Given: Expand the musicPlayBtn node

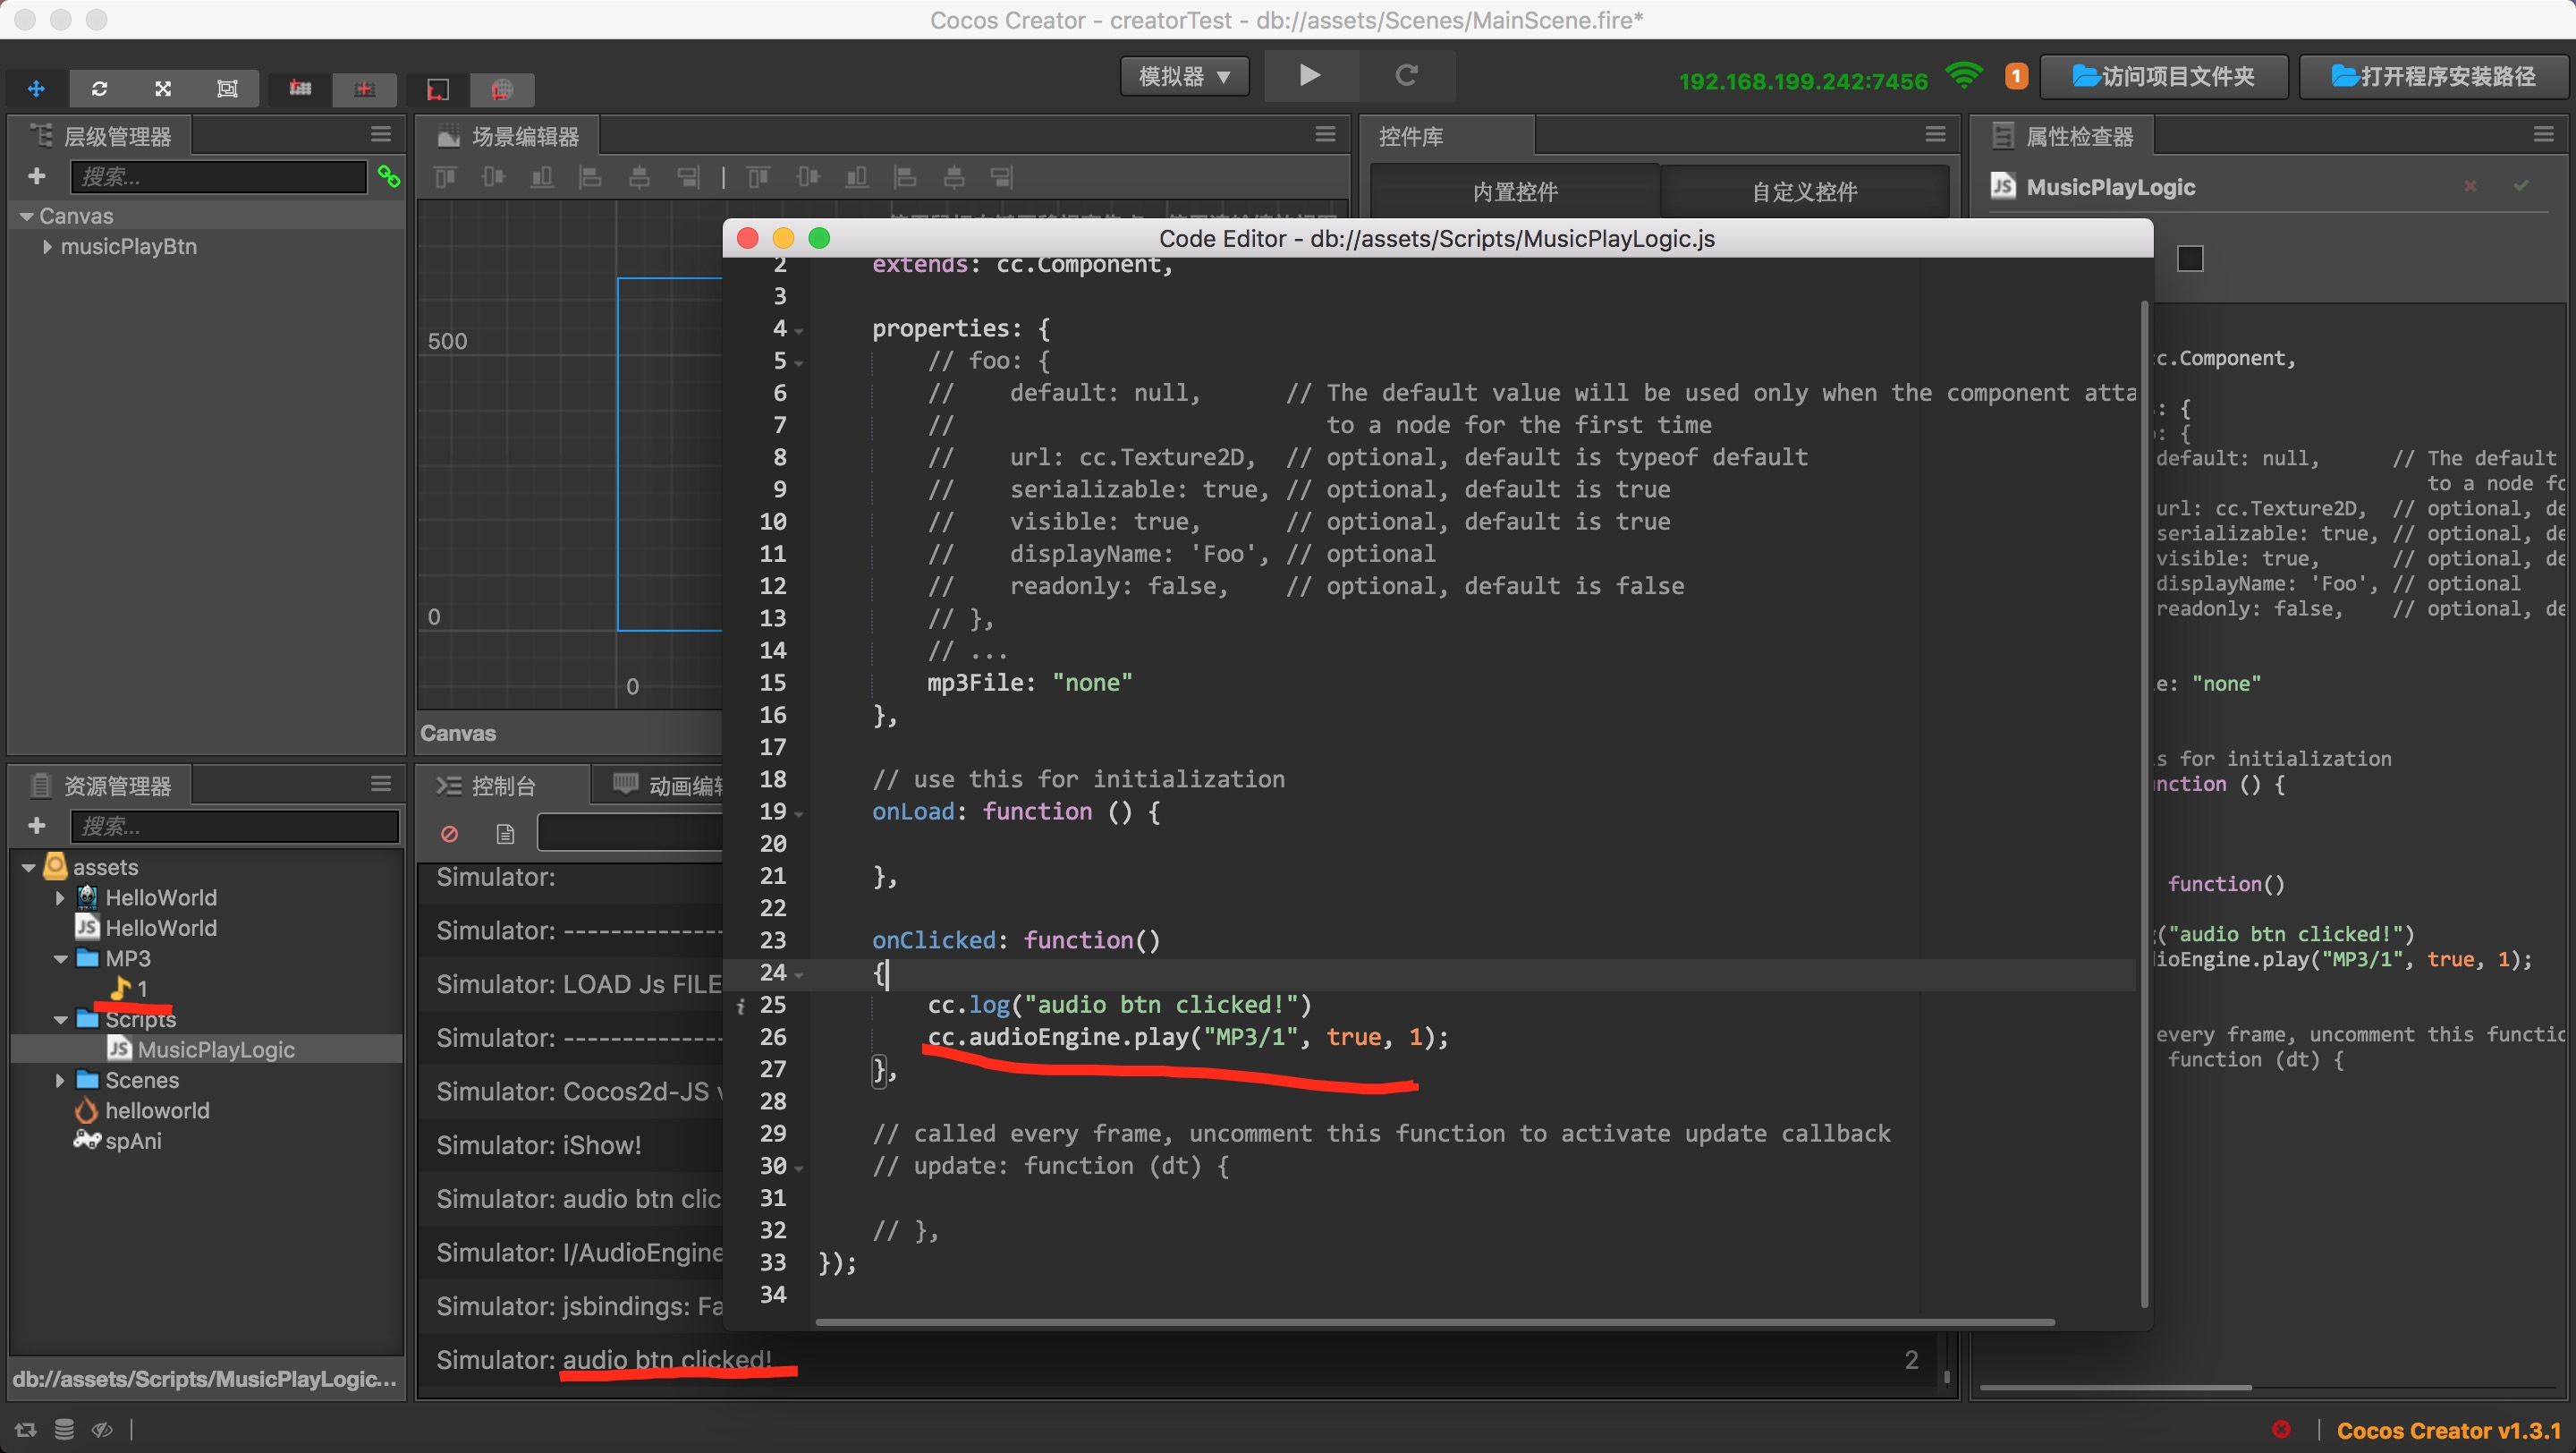Looking at the screenshot, I should pyautogui.click(x=47, y=247).
